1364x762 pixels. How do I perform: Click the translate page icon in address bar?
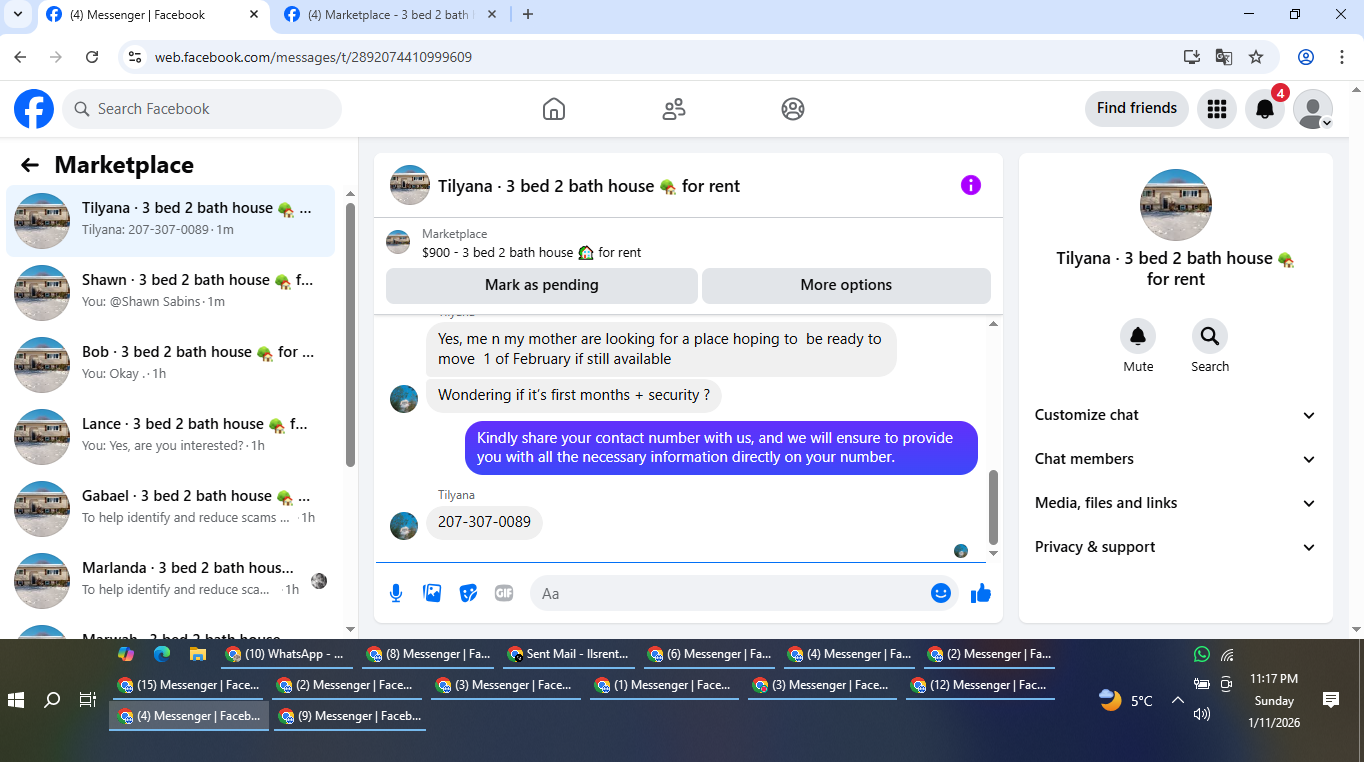tap(1224, 57)
